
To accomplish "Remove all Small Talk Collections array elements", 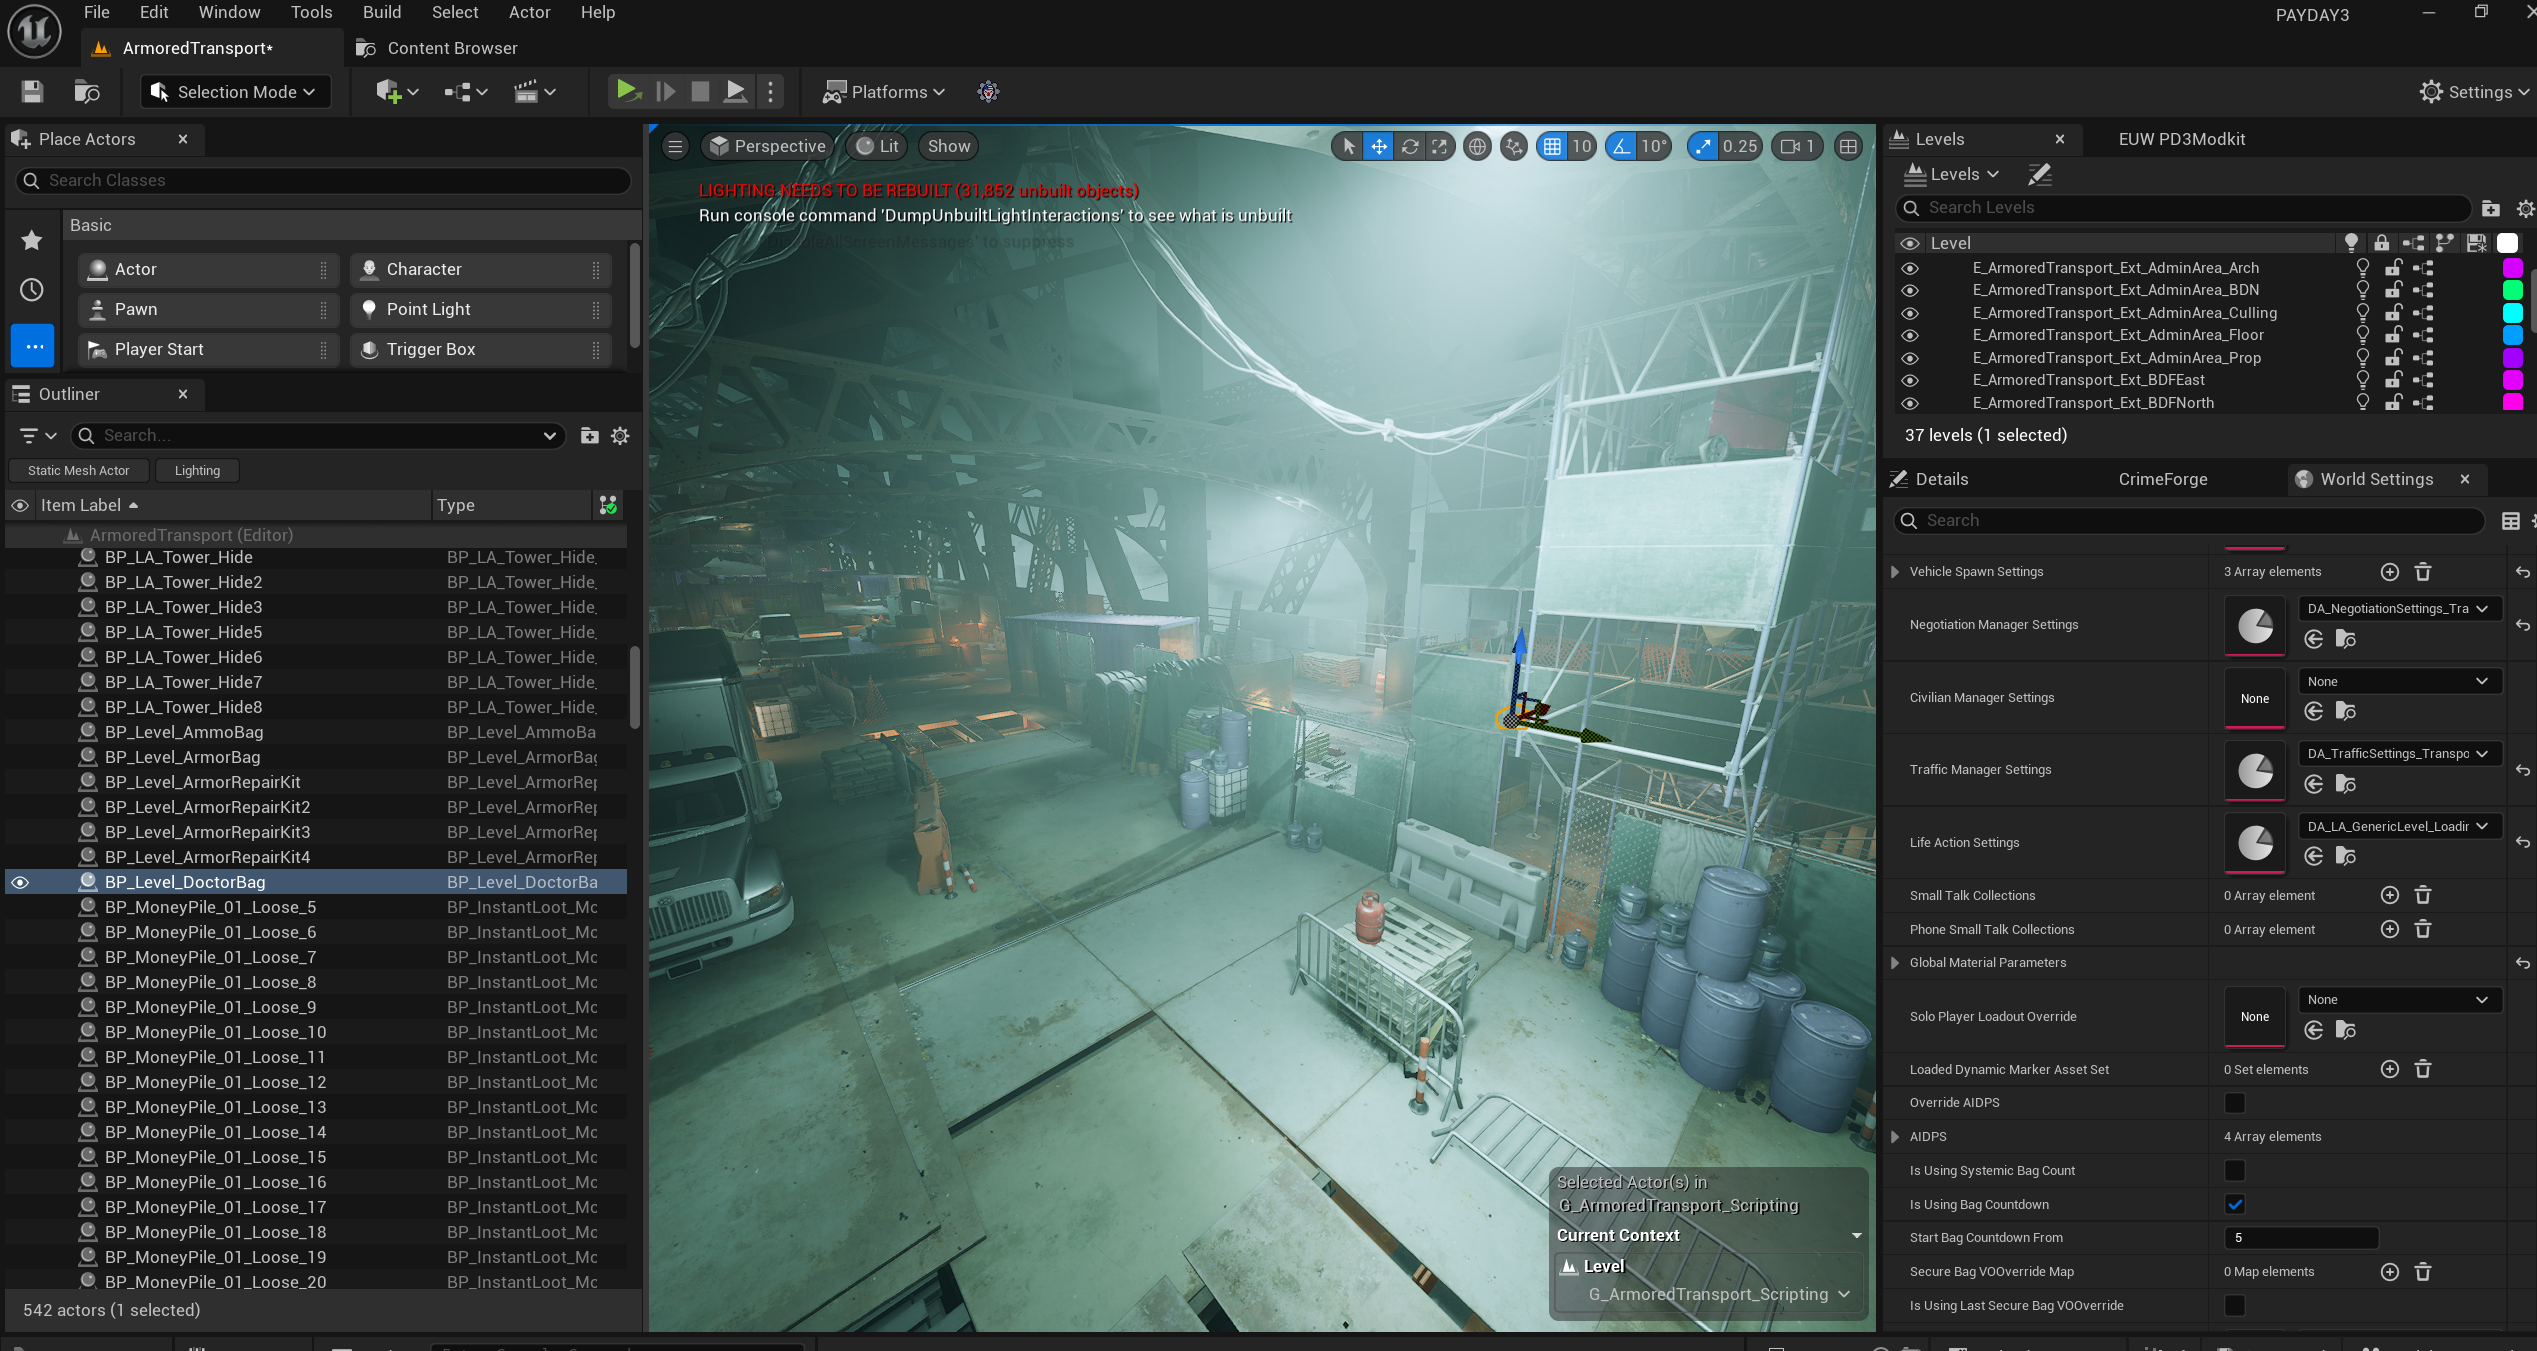I will click(x=2422, y=896).
